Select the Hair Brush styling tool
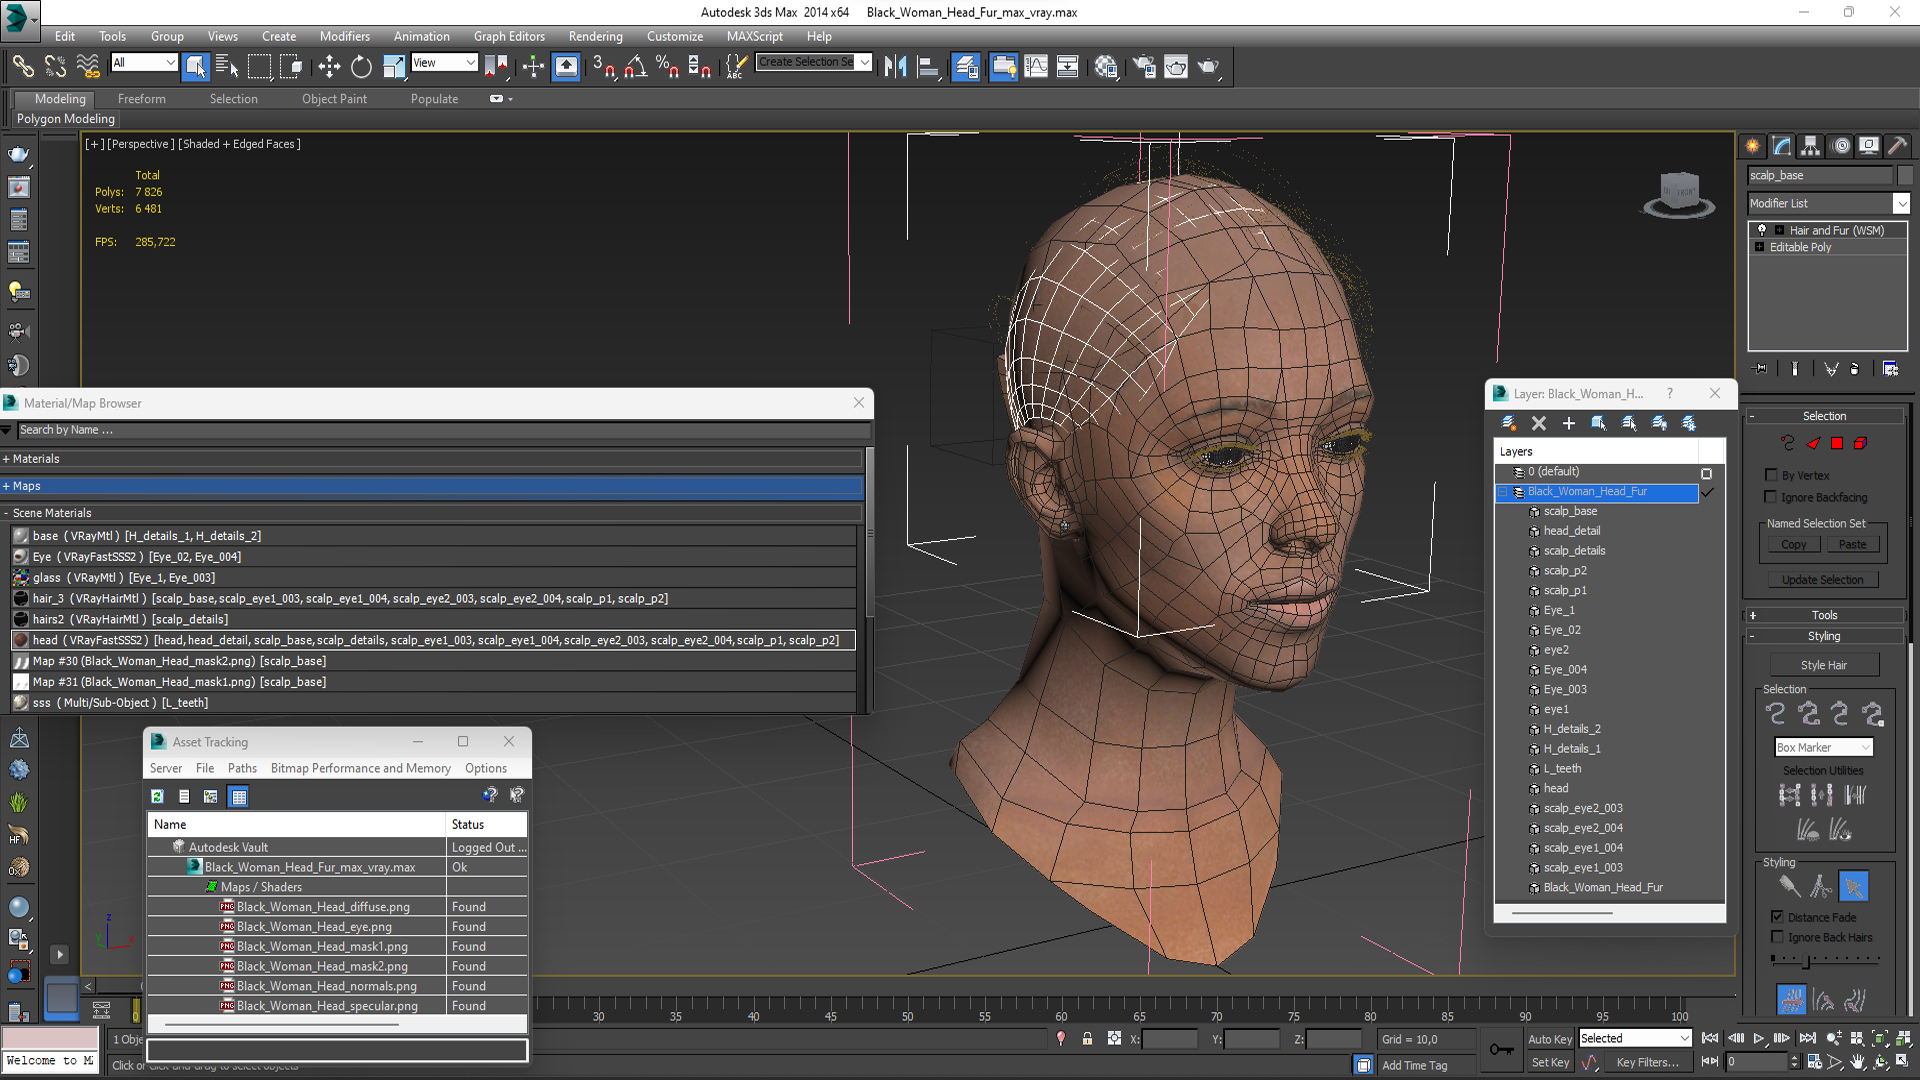Screen dimensions: 1920x1080 [x=1790, y=887]
